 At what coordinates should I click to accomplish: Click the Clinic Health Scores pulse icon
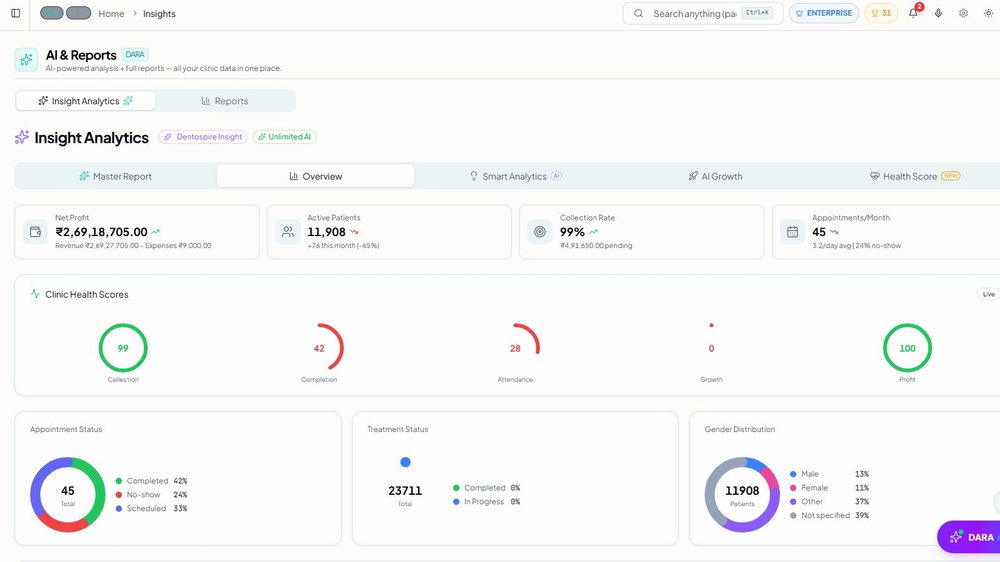point(35,294)
